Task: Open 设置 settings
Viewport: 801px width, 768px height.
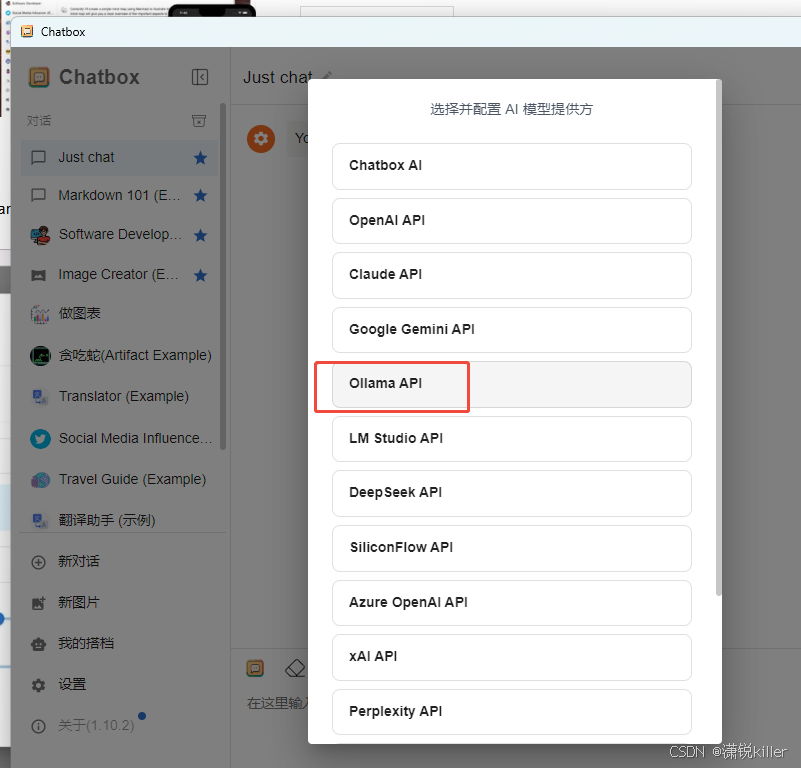Action: 123,685
